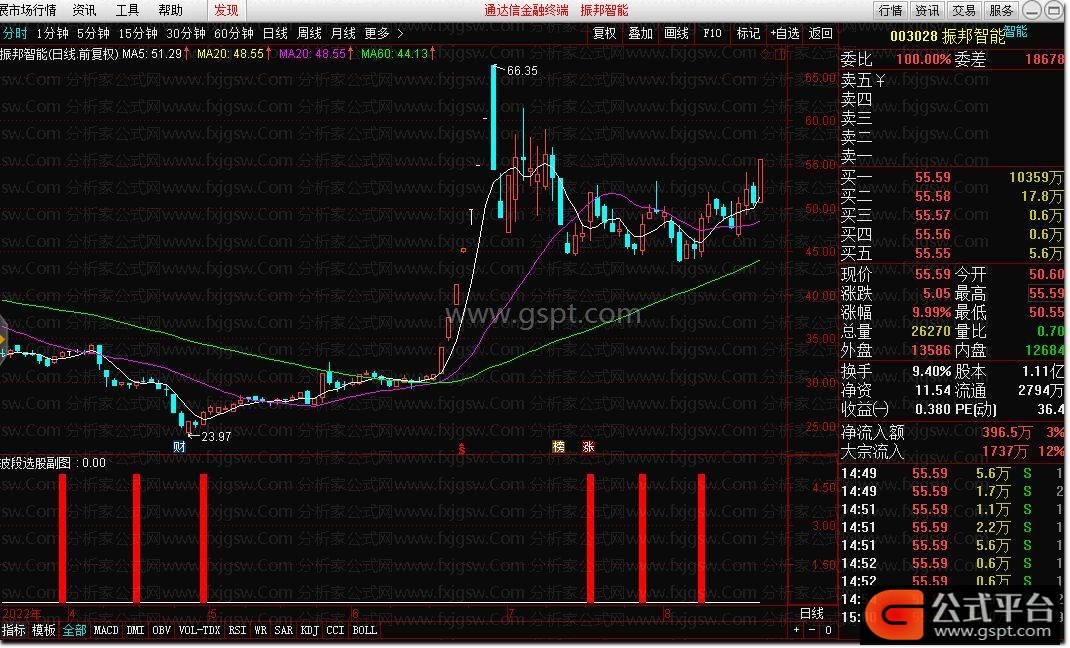Click the 买一 price 55.59
Image resolution: width=1070 pixels, height=648 pixels.
point(932,177)
